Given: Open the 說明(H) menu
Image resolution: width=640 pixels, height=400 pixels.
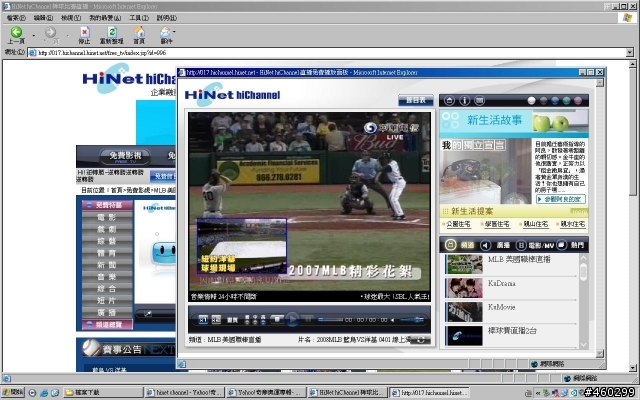Looking at the screenshot, I should pos(167,18).
